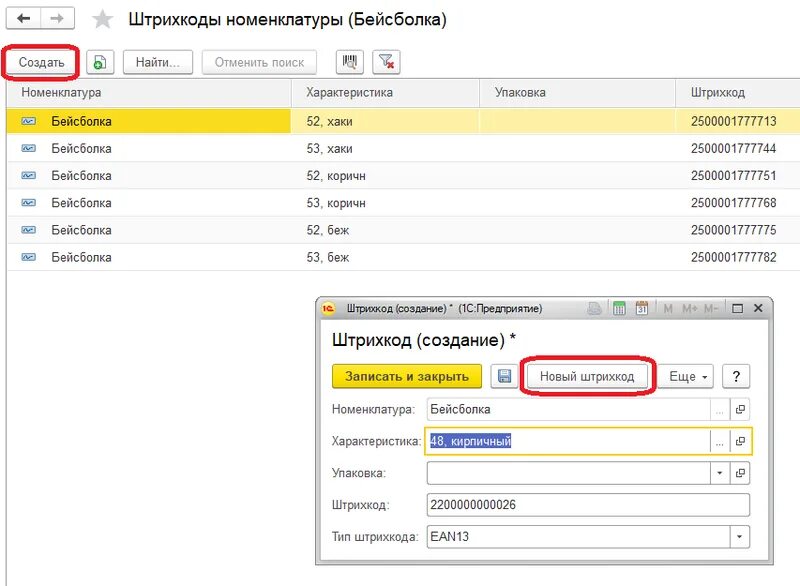Click row icon of 52, хаки entry
The width and height of the screenshot is (800, 586).
click(x=29, y=121)
